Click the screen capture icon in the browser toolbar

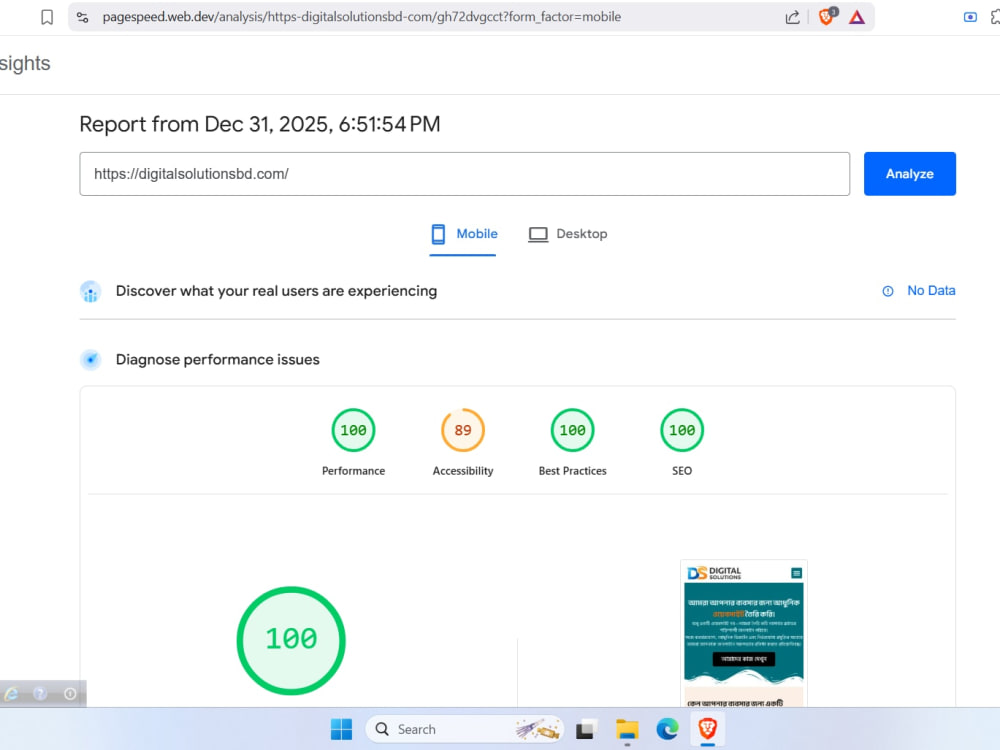[970, 17]
